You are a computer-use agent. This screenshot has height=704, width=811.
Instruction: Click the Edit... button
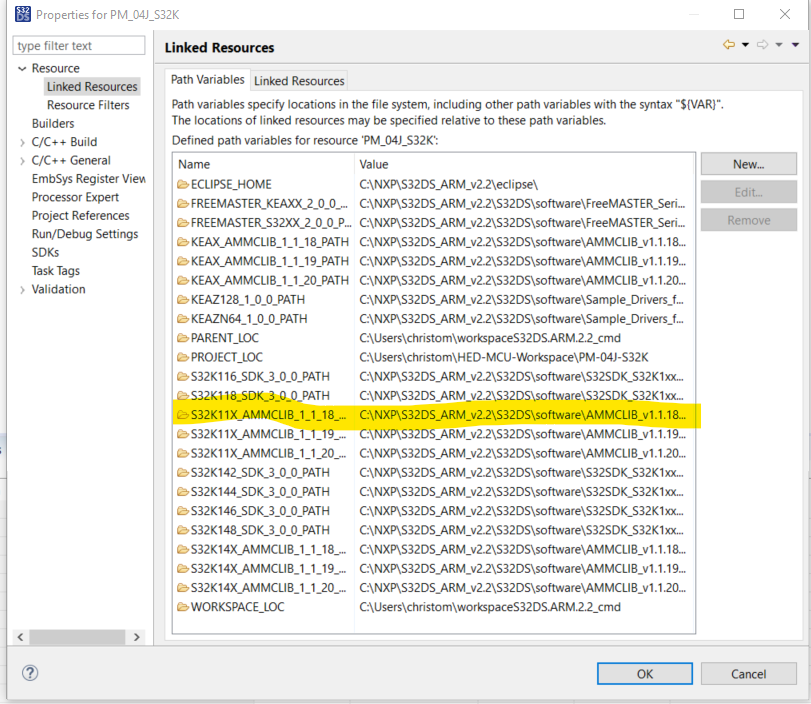pos(748,192)
